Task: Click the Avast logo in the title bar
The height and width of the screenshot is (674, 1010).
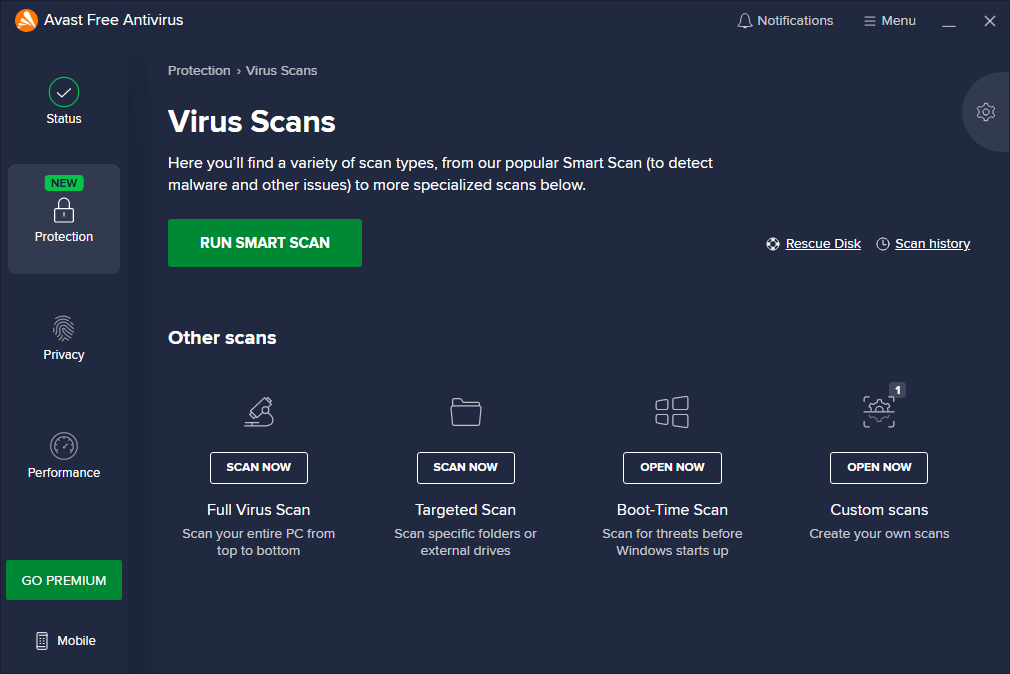Action: [25, 19]
